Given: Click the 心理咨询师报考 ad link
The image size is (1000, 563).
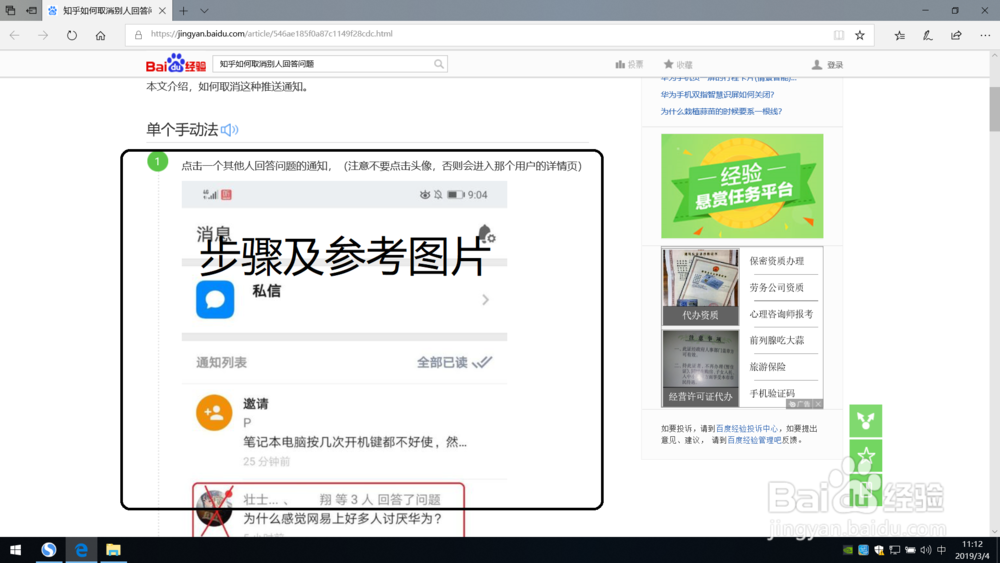Looking at the screenshot, I should 781,314.
